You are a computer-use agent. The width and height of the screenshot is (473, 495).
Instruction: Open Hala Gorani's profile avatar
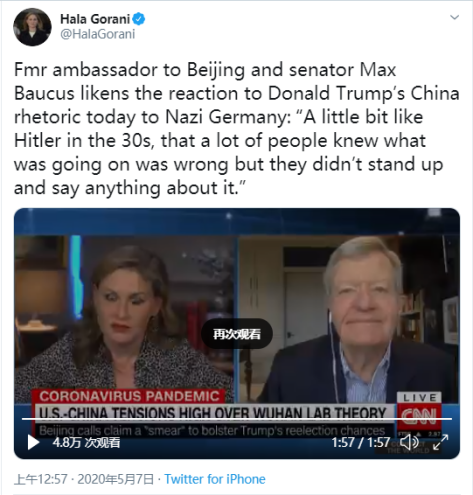(32, 27)
